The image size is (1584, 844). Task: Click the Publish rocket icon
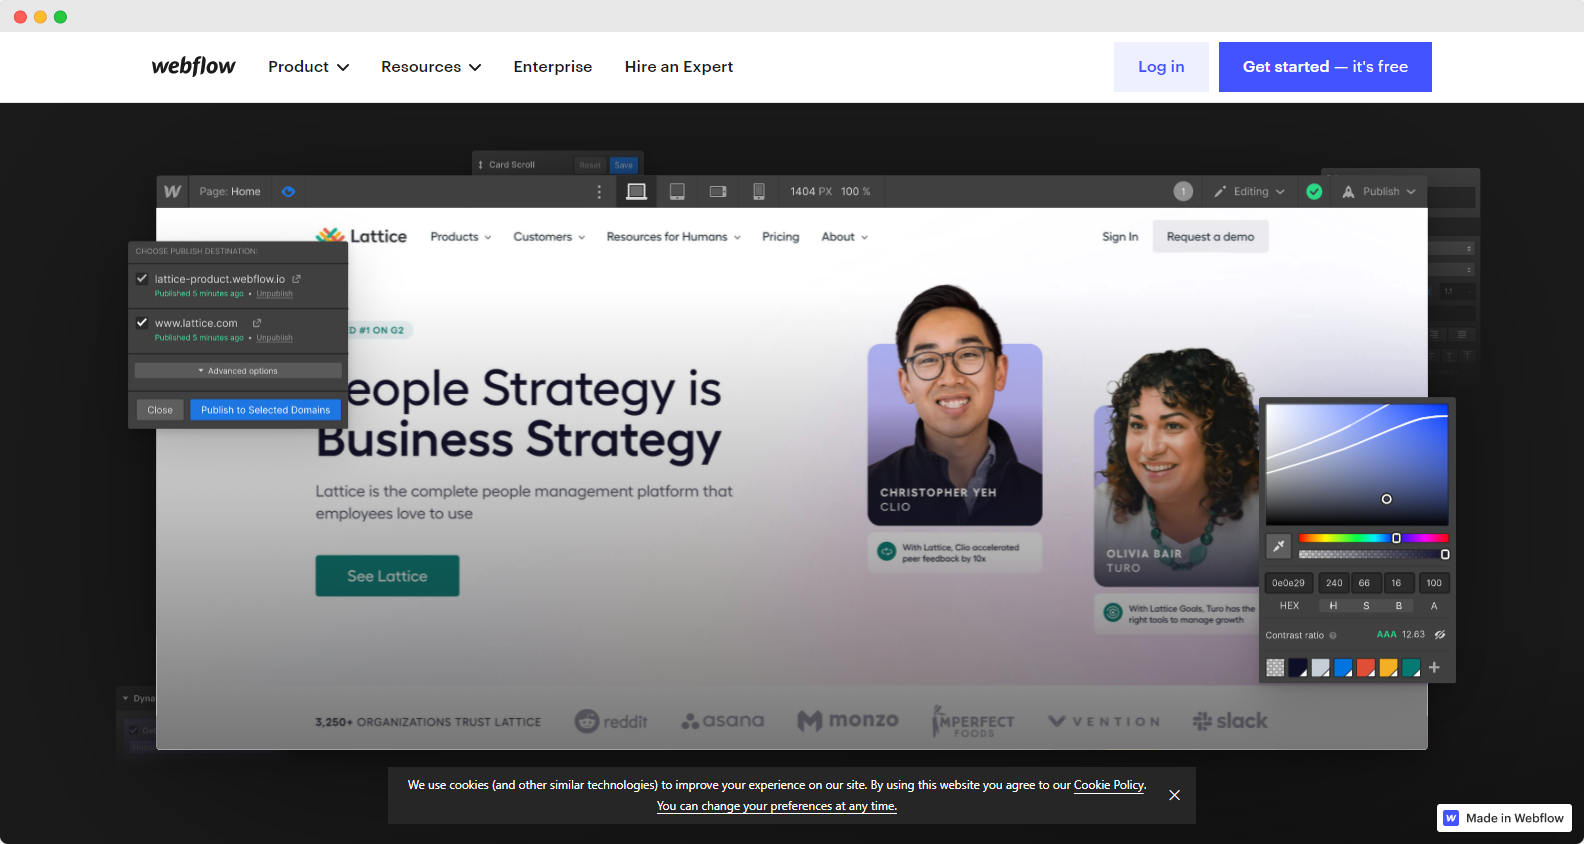[x=1348, y=191]
